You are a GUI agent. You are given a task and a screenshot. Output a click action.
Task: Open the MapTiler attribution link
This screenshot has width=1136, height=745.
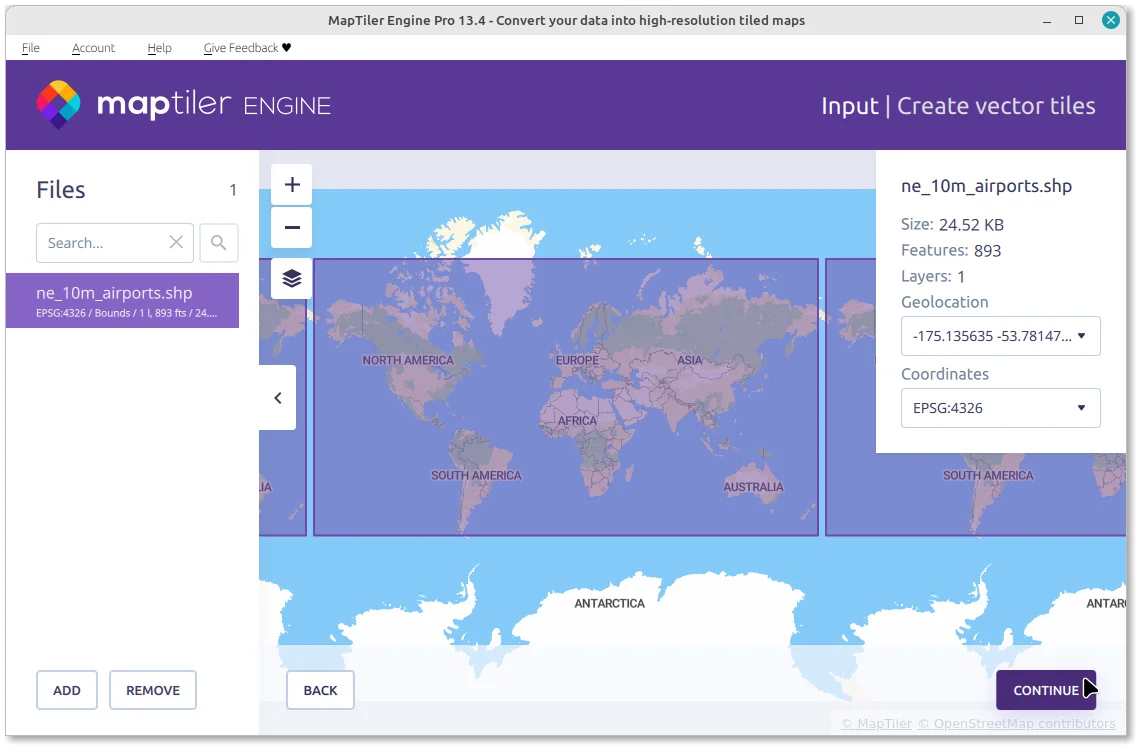[877, 723]
